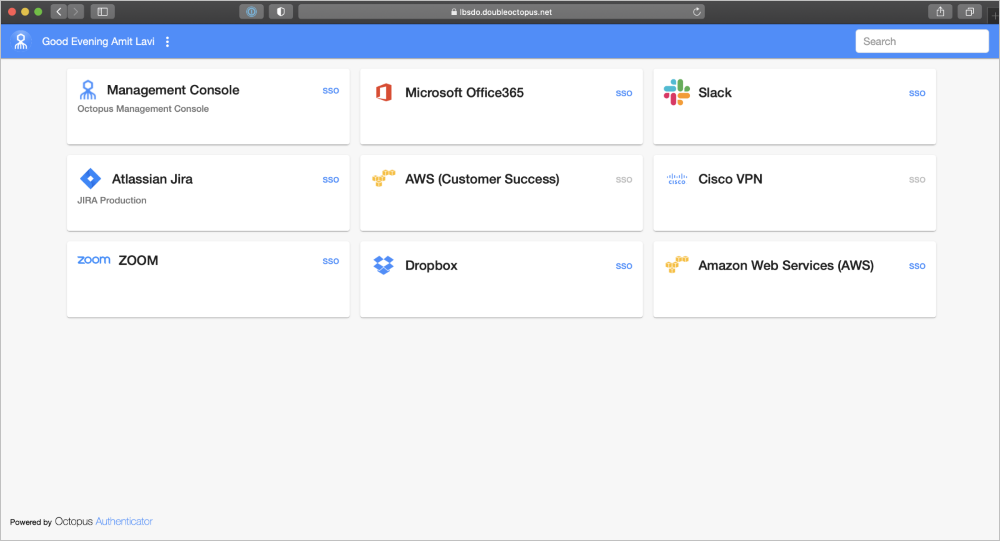Click the address bar URL
This screenshot has height=541, width=1000.
point(501,11)
